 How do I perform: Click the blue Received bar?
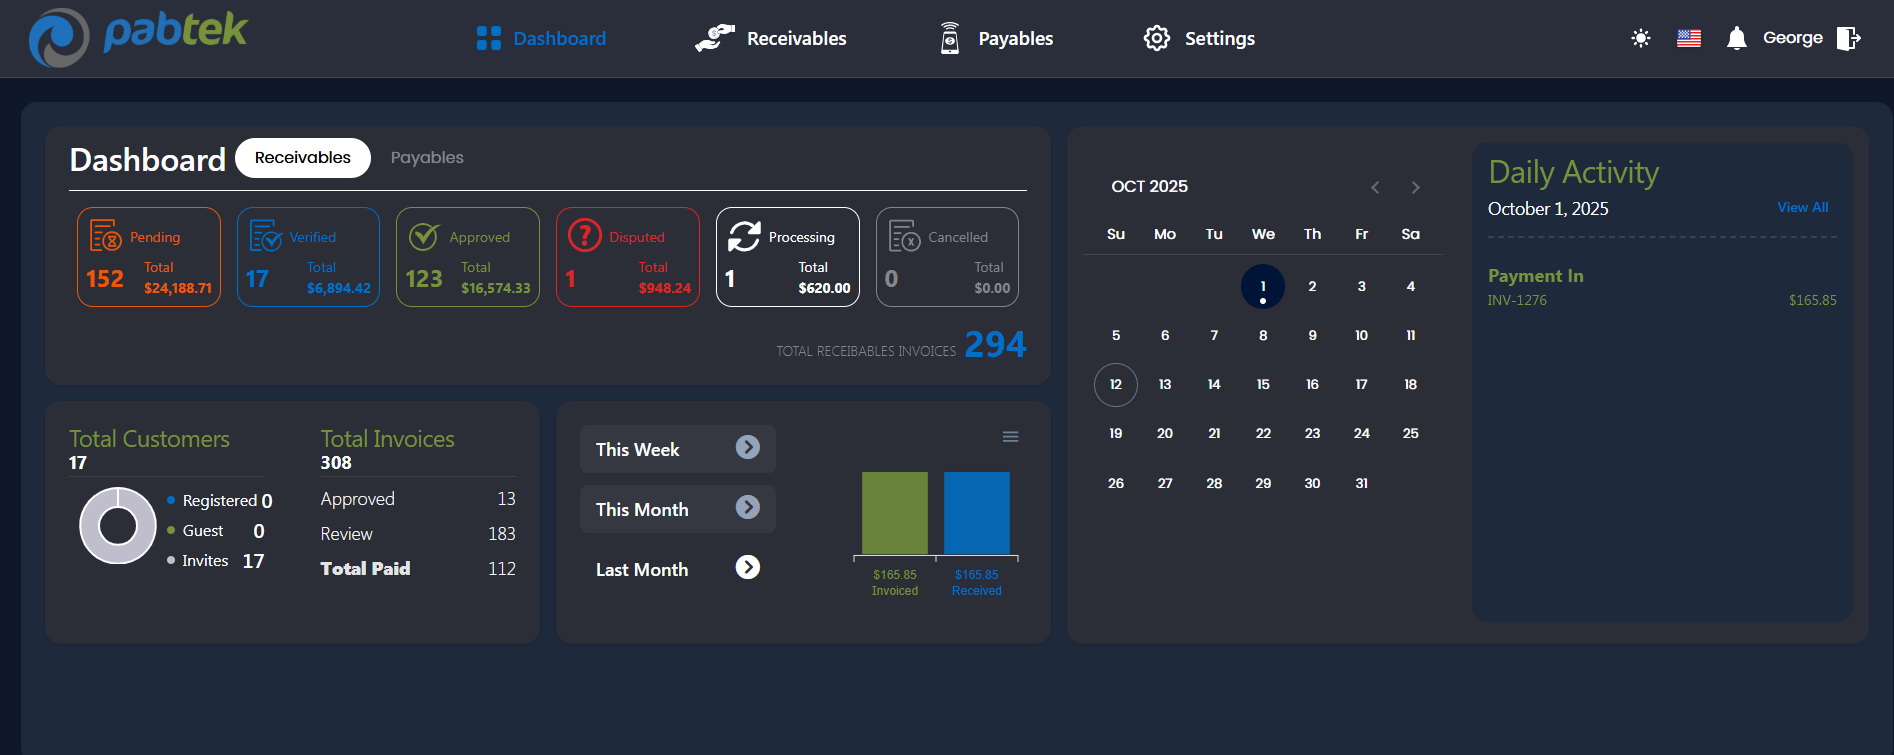point(977,513)
